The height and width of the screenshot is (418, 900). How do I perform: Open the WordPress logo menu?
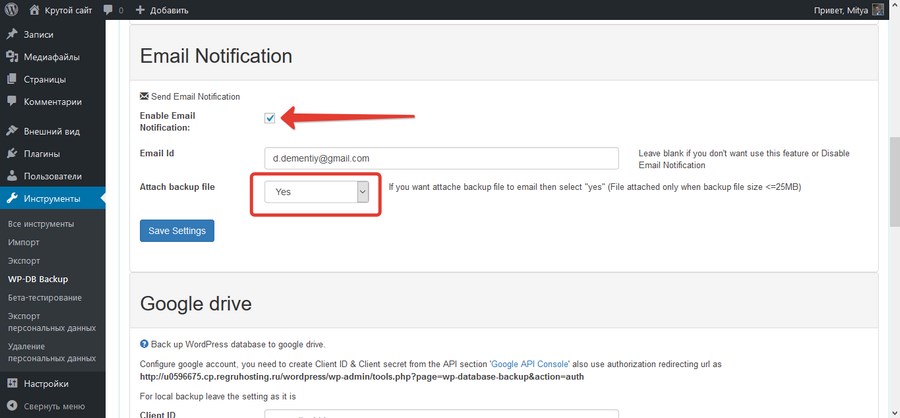(11, 10)
